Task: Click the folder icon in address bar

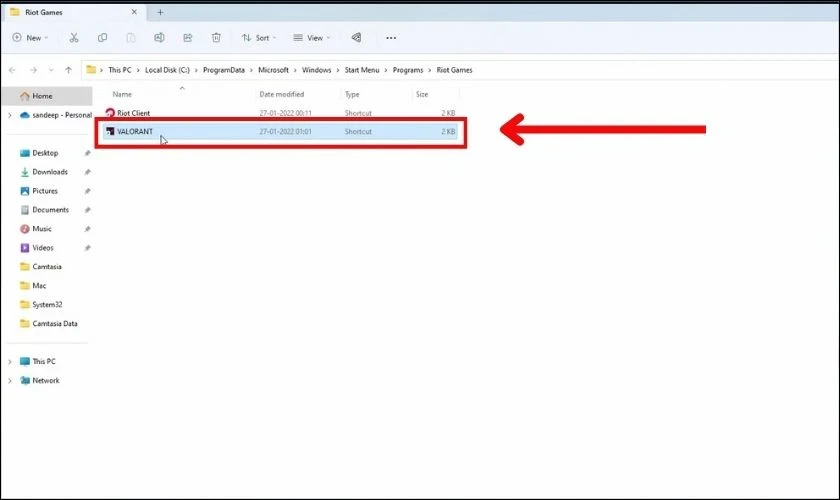Action: tap(91, 70)
